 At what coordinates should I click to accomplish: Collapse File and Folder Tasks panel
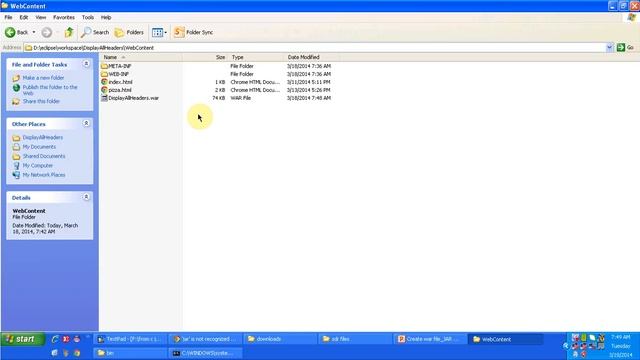point(86,64)
